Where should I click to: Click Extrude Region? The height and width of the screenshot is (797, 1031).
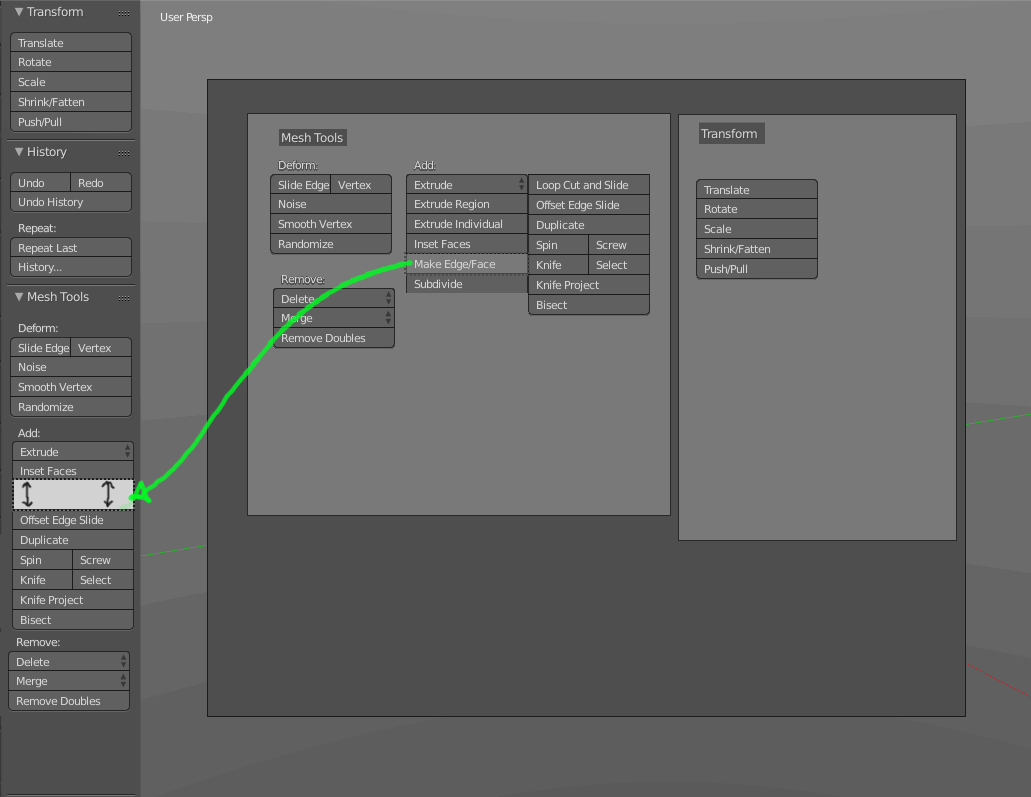point(466,204)
